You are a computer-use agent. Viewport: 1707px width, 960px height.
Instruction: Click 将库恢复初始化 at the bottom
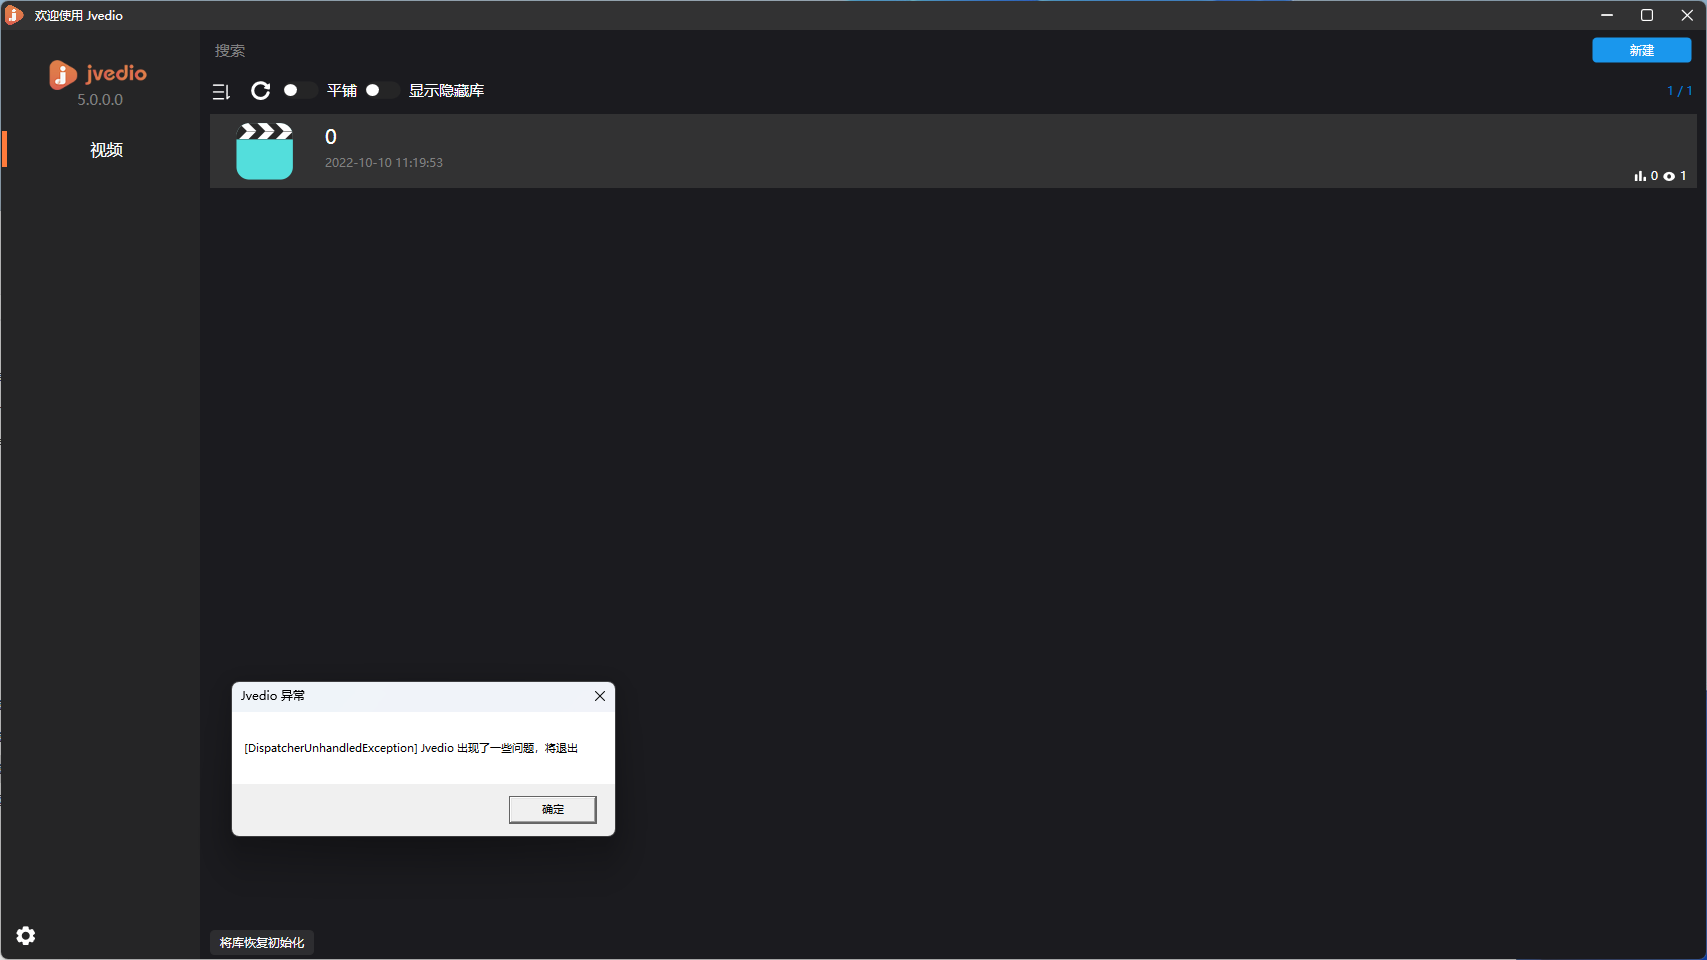tap(261, 941)
